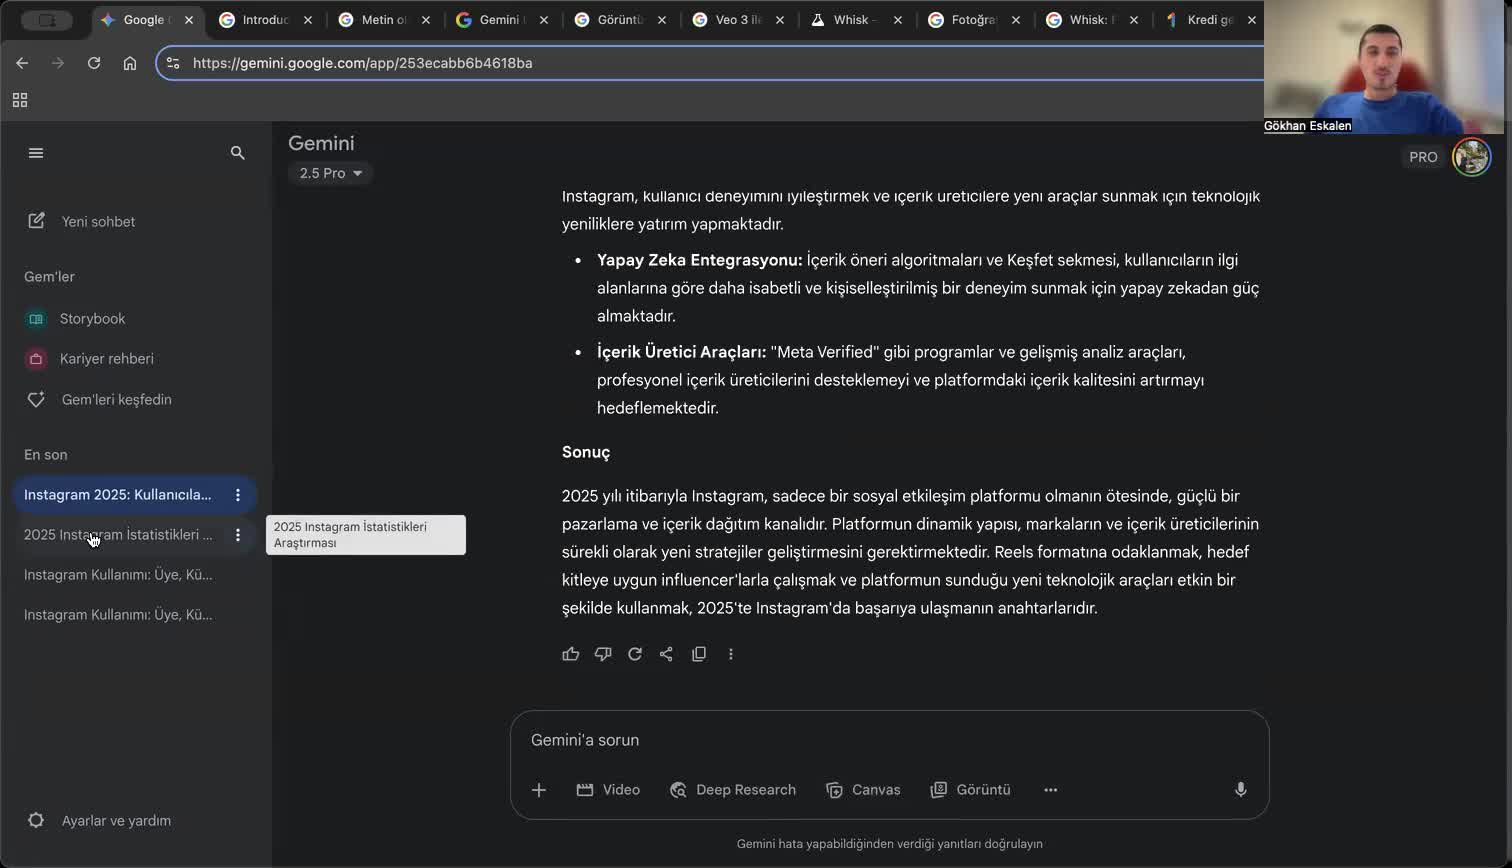
Task: Open chat 2025 Instagram İstatistikleri
Action: 118,535
